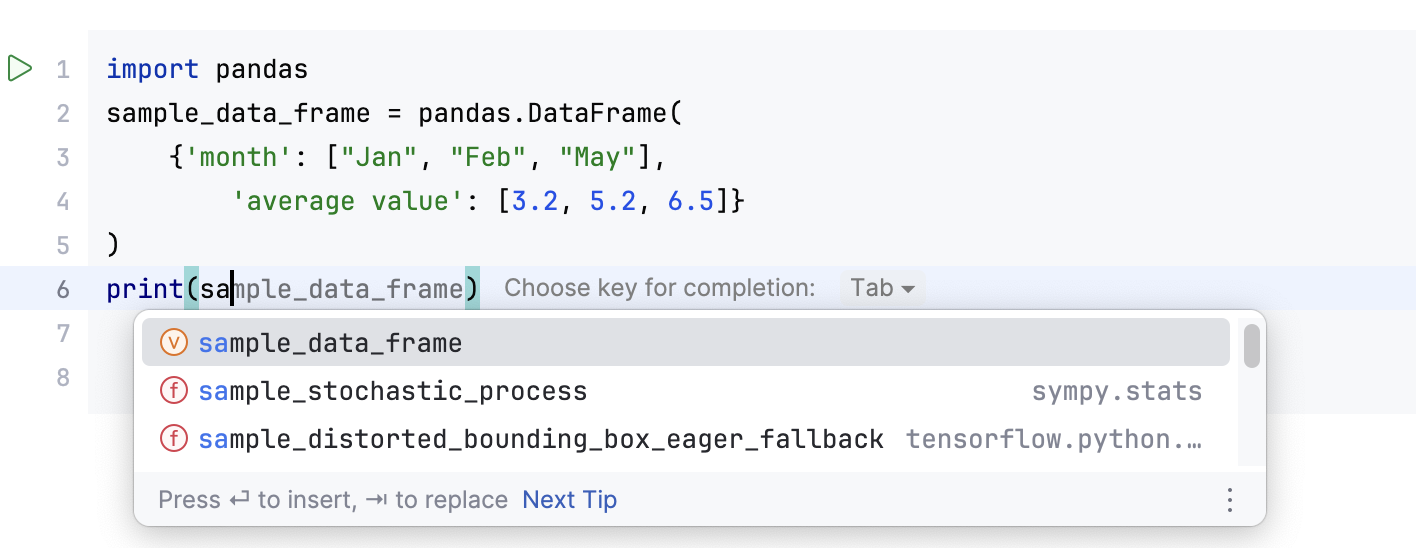The height and width of the screenshot is (548, 1416).
Task: Click line number 5 in the gutter
Action: (63, 246)
